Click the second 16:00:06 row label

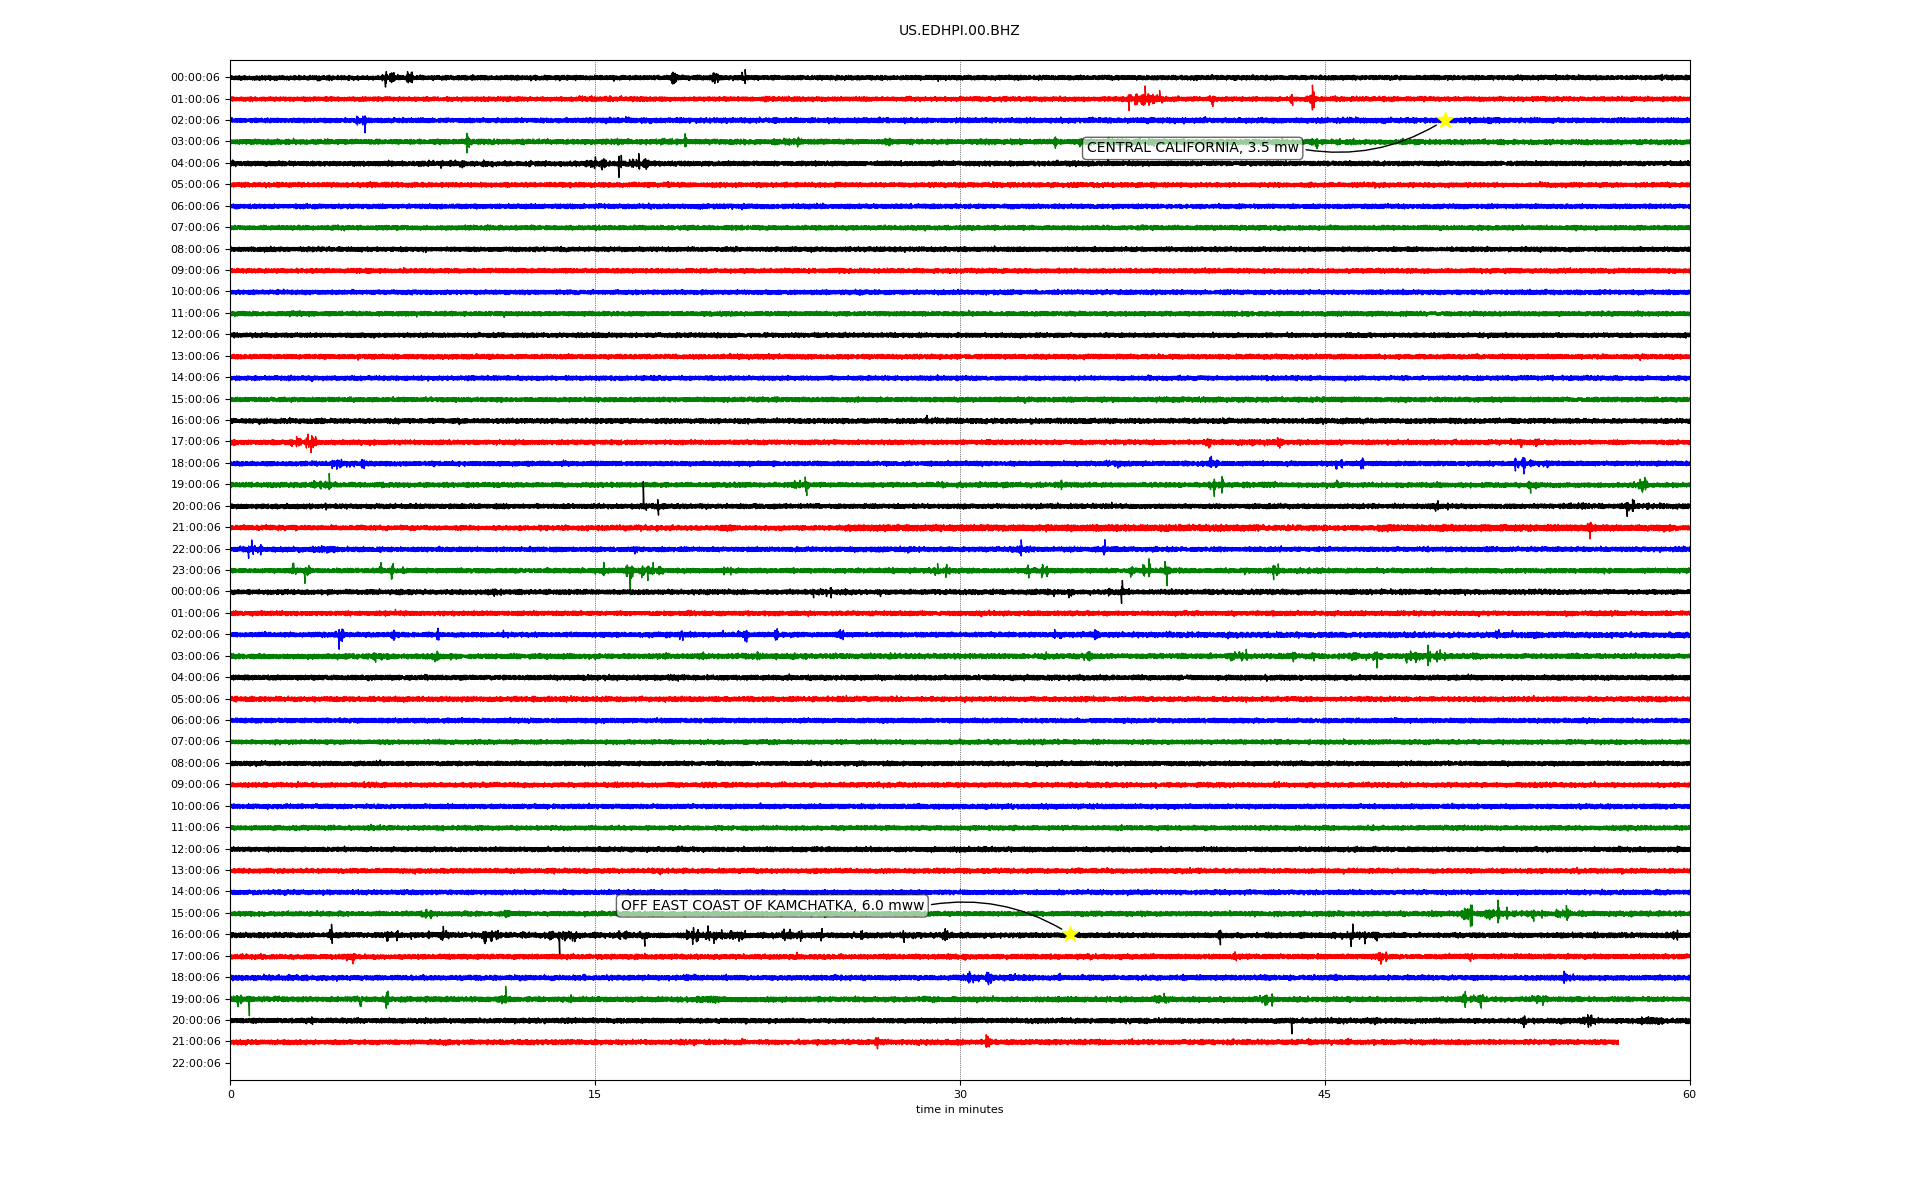click(x=195, y=935)
